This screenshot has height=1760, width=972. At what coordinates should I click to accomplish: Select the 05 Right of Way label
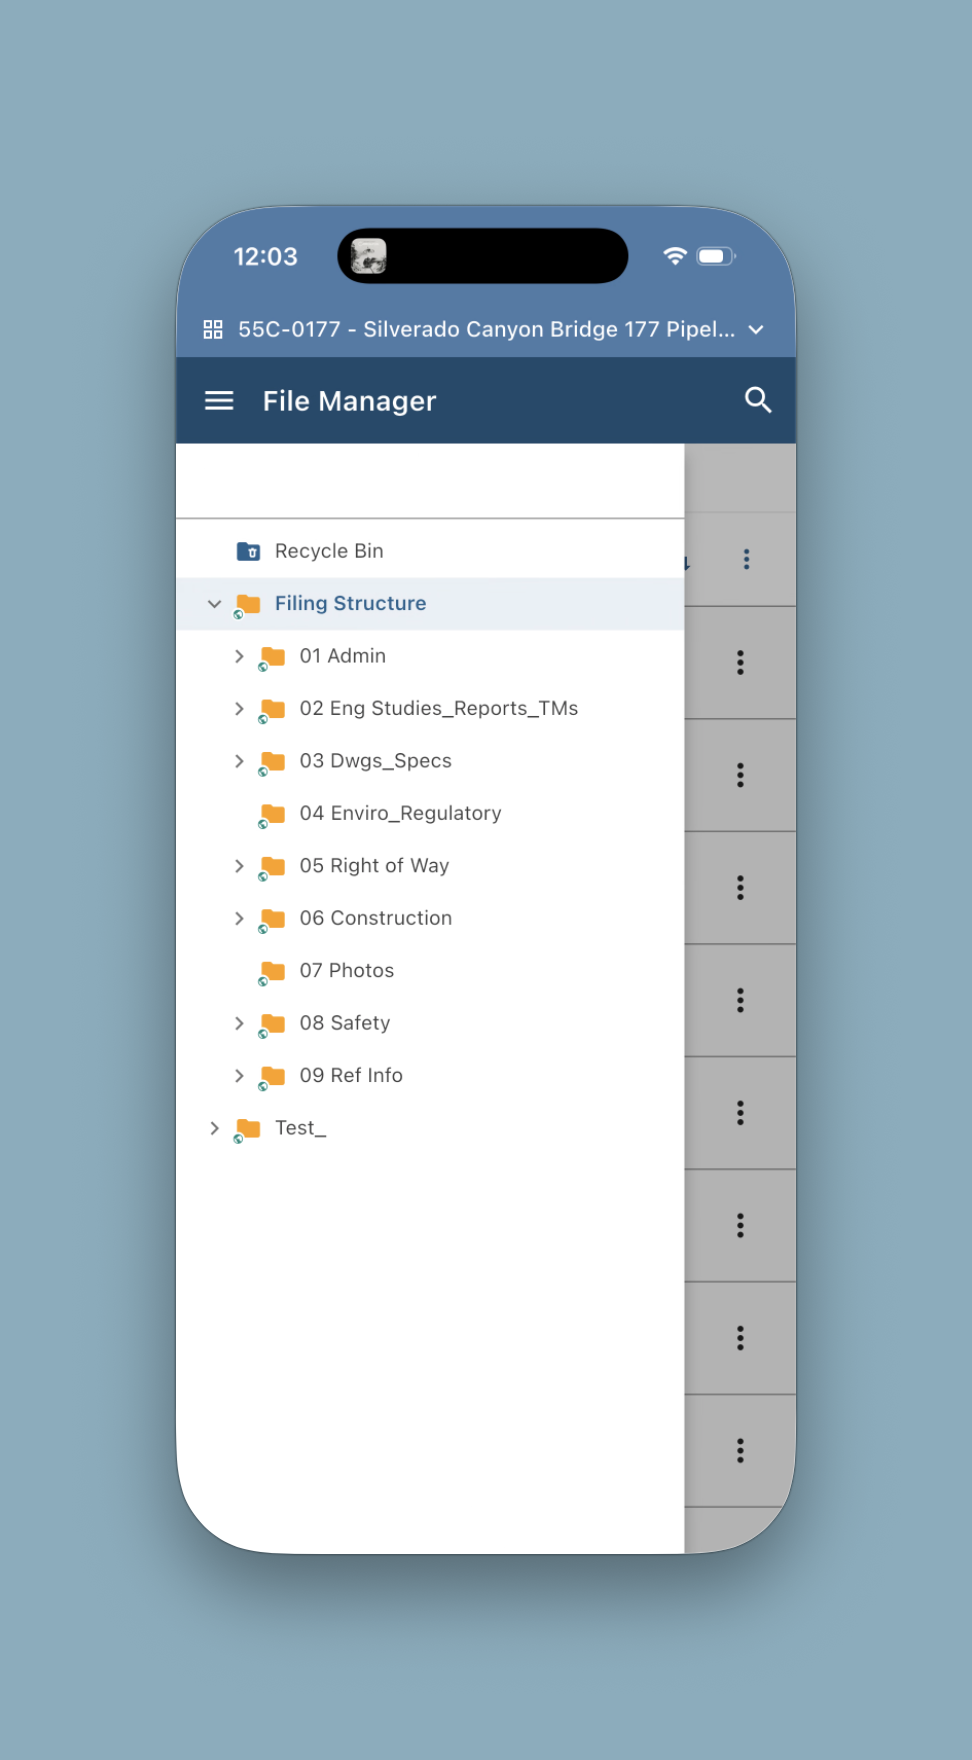(x=375, y=866)
